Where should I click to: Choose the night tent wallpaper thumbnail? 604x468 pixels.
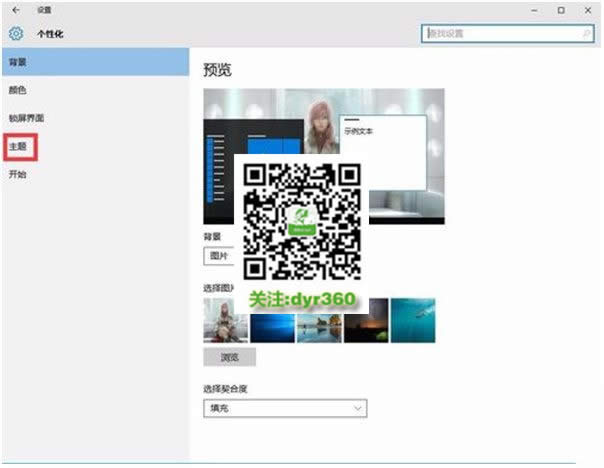(x=366, y=320)
